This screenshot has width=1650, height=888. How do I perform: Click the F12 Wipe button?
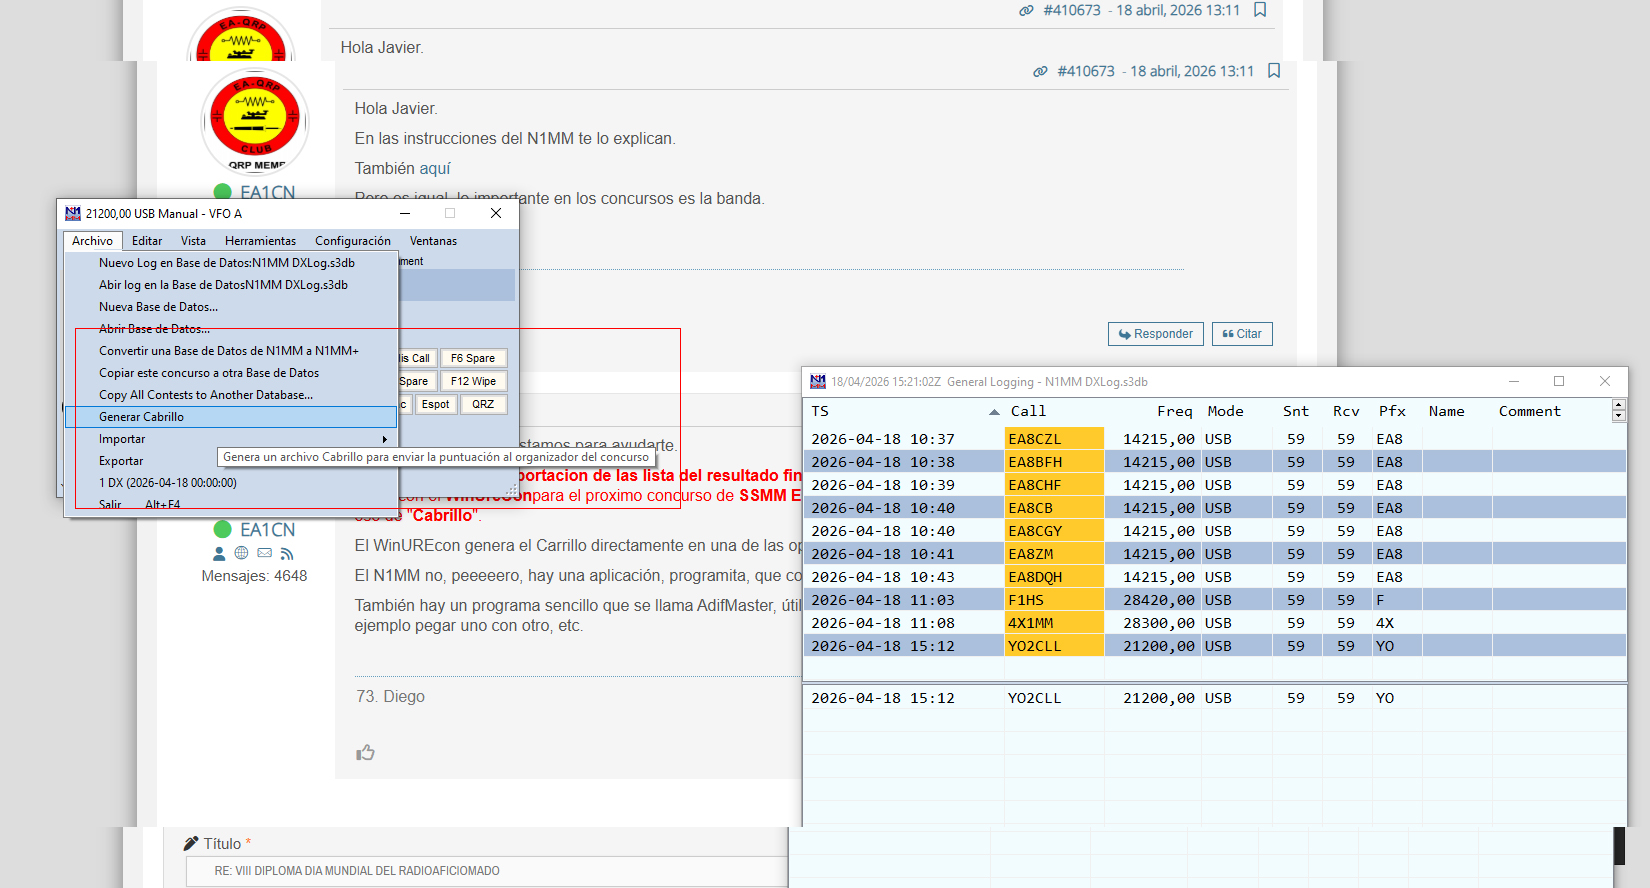[473, 381]
